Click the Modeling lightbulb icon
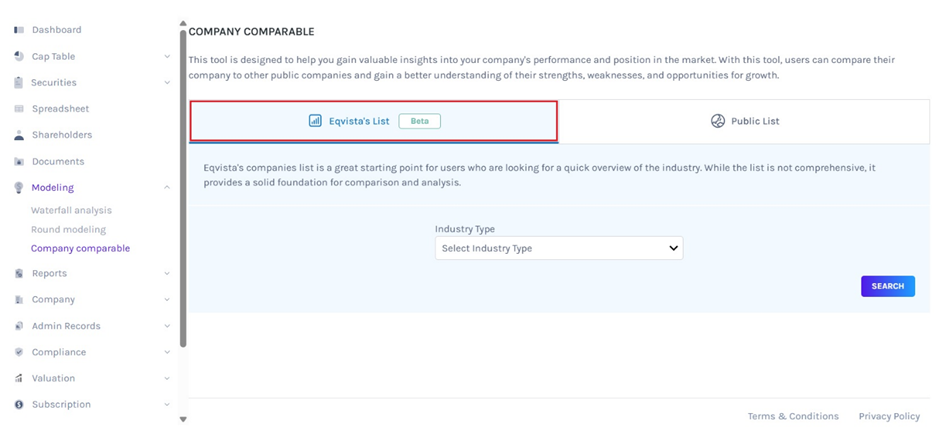 coord(19,188)
